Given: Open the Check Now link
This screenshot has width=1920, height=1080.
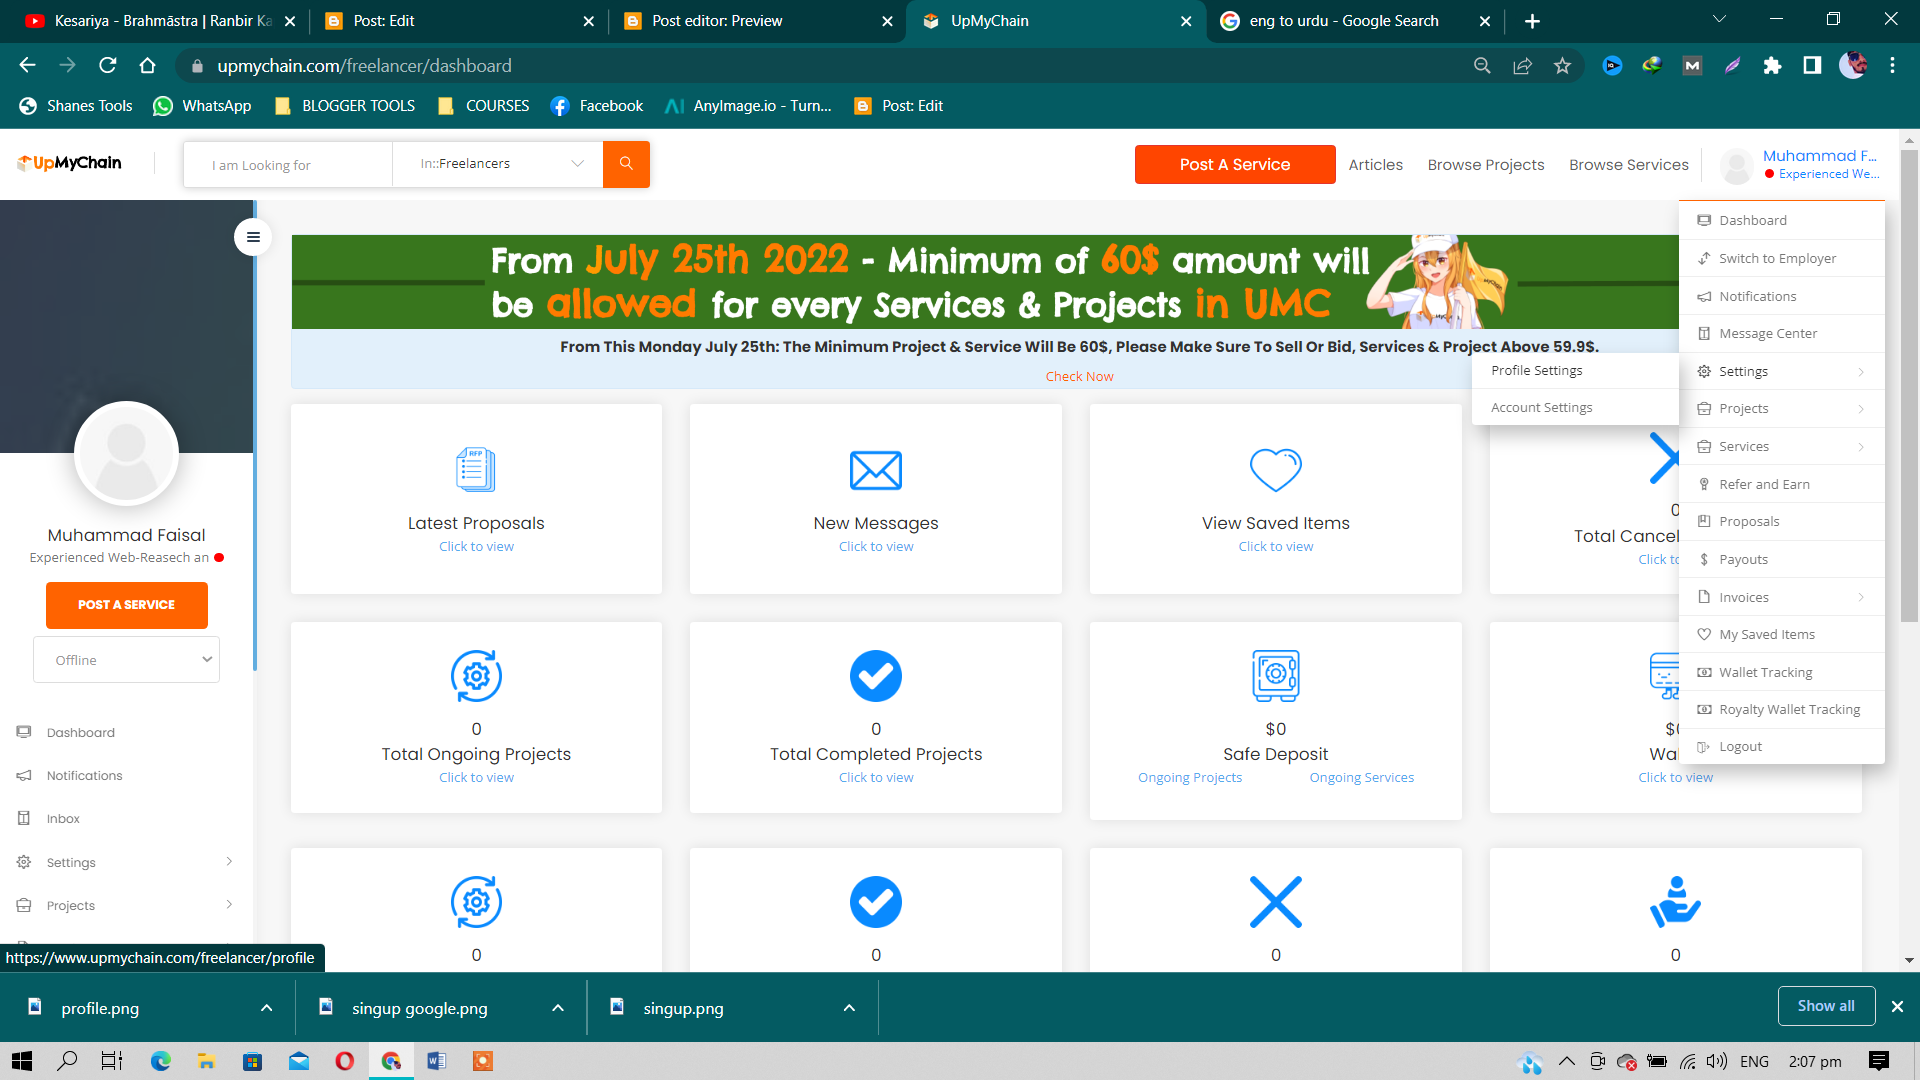Looking at the screenshot, I should tap(1079, 377).
